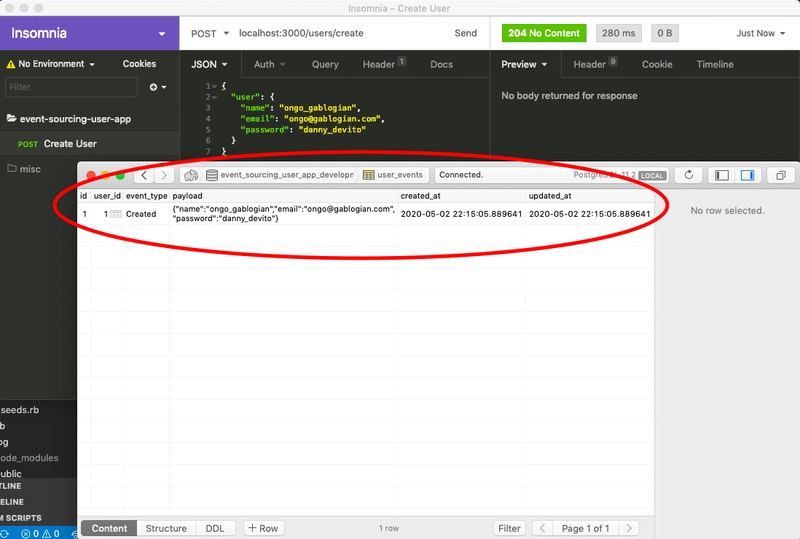Open the Preview response mode dropdown

(524, 64)
